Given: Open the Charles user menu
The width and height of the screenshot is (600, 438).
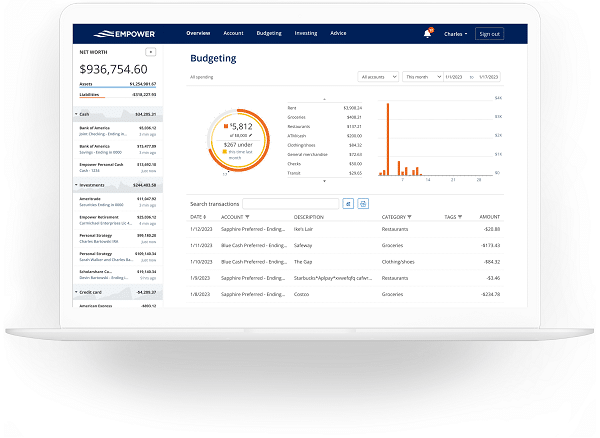Looking at the screenshot, I should pyautogui.click(x=455, y=34).
